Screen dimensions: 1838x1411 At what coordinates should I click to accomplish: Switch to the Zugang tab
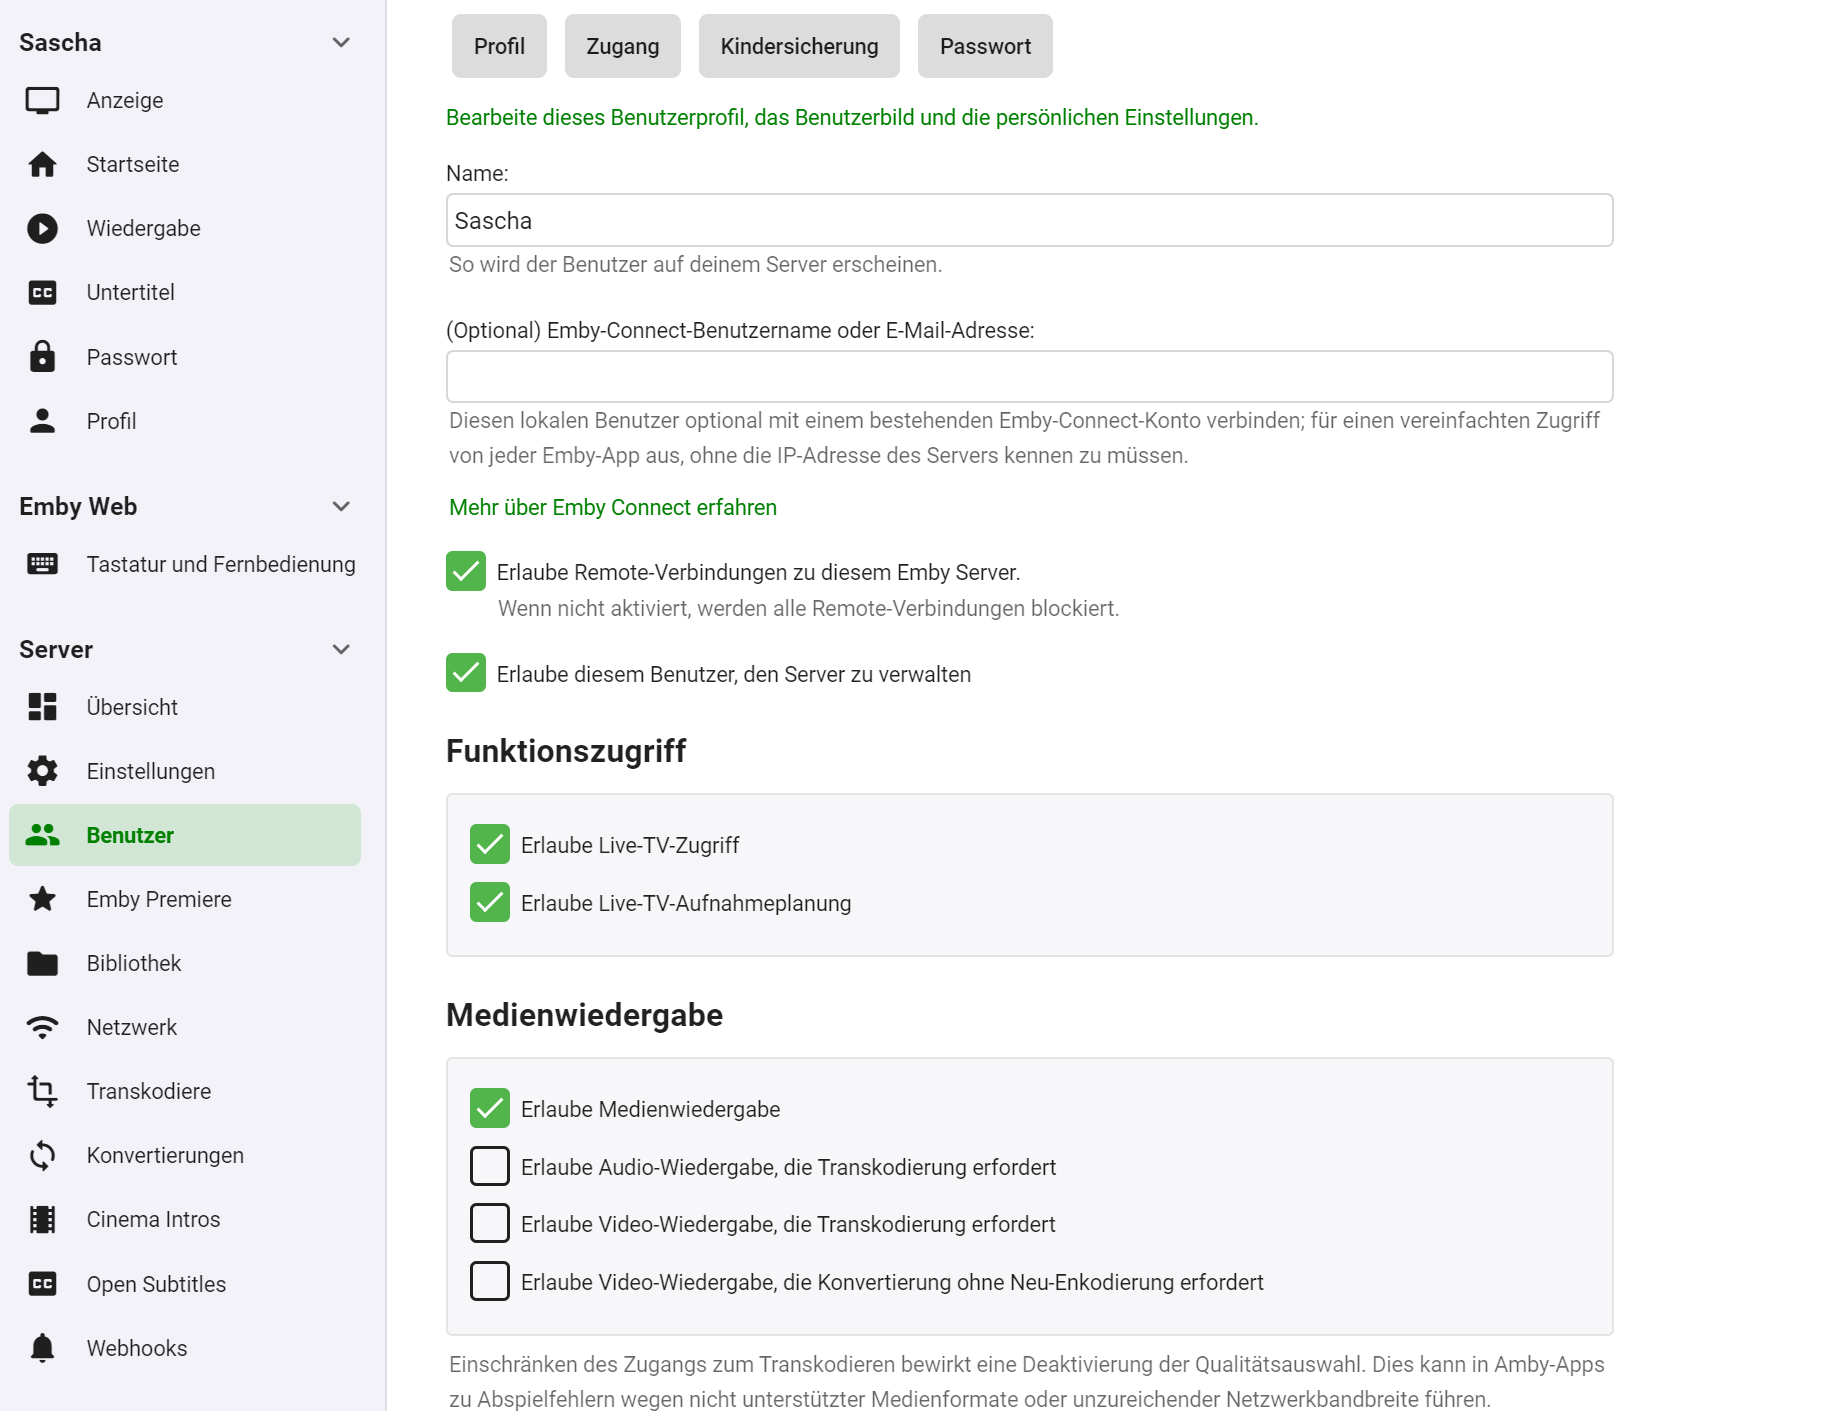622,46
